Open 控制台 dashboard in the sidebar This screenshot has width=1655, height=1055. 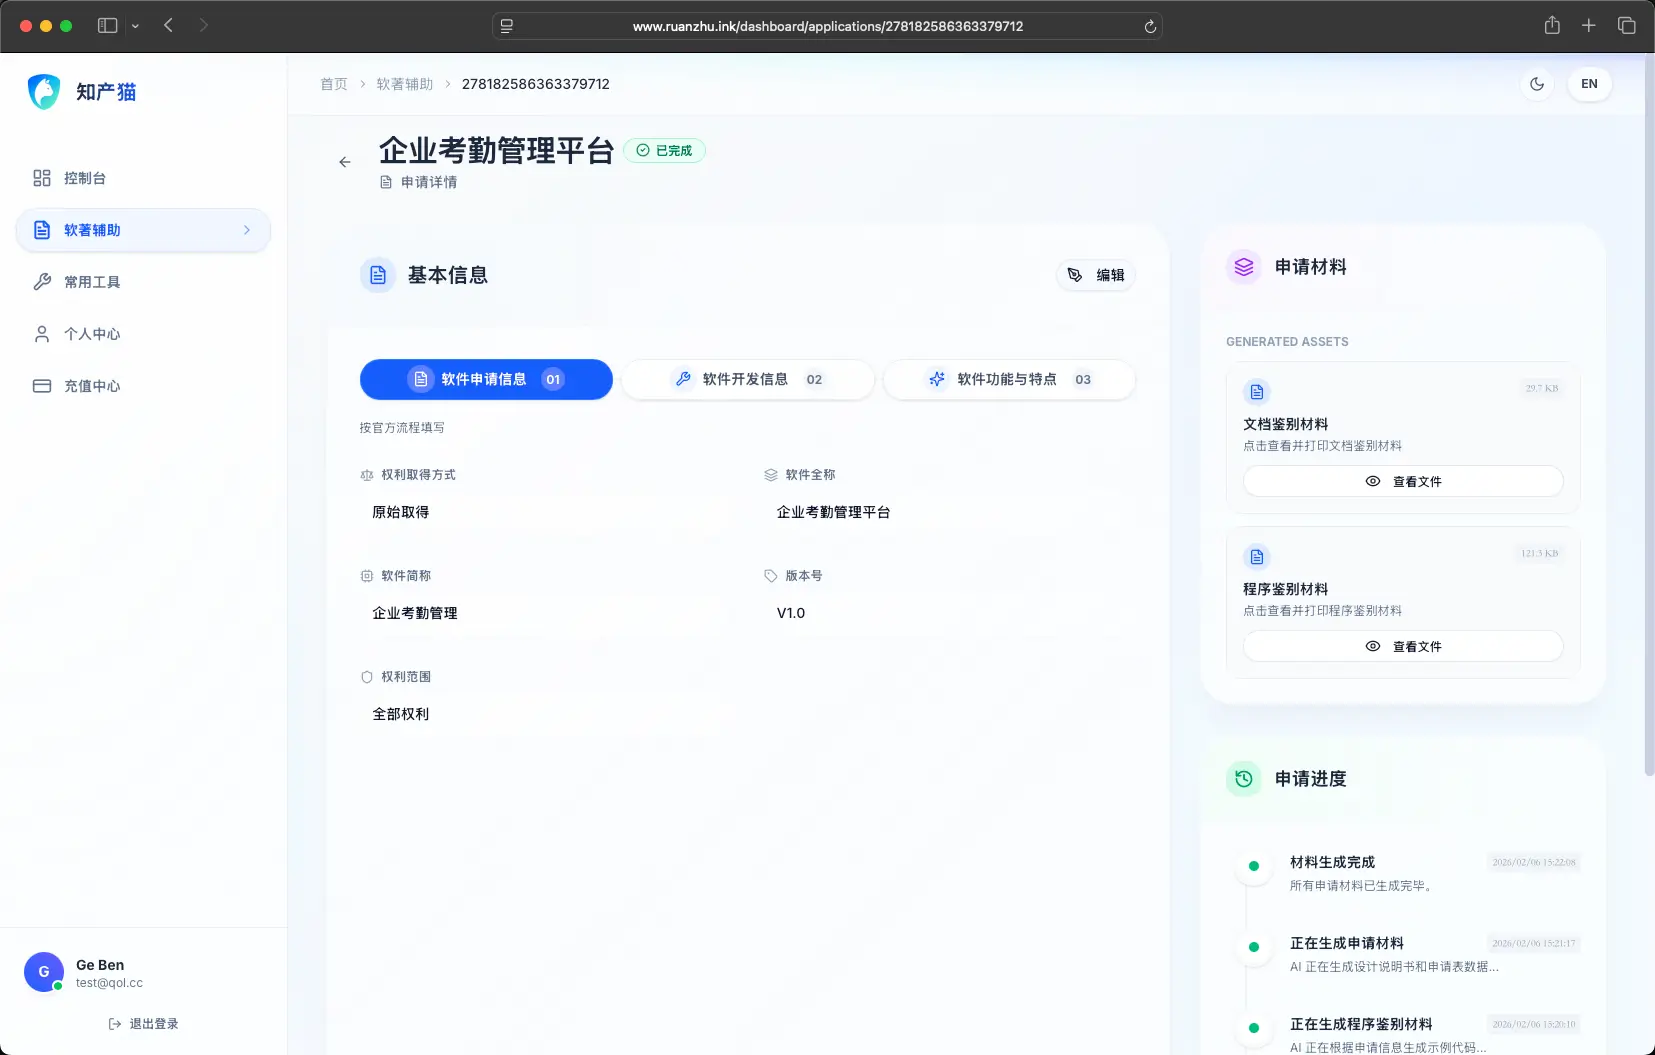click(x=84, y=178)
